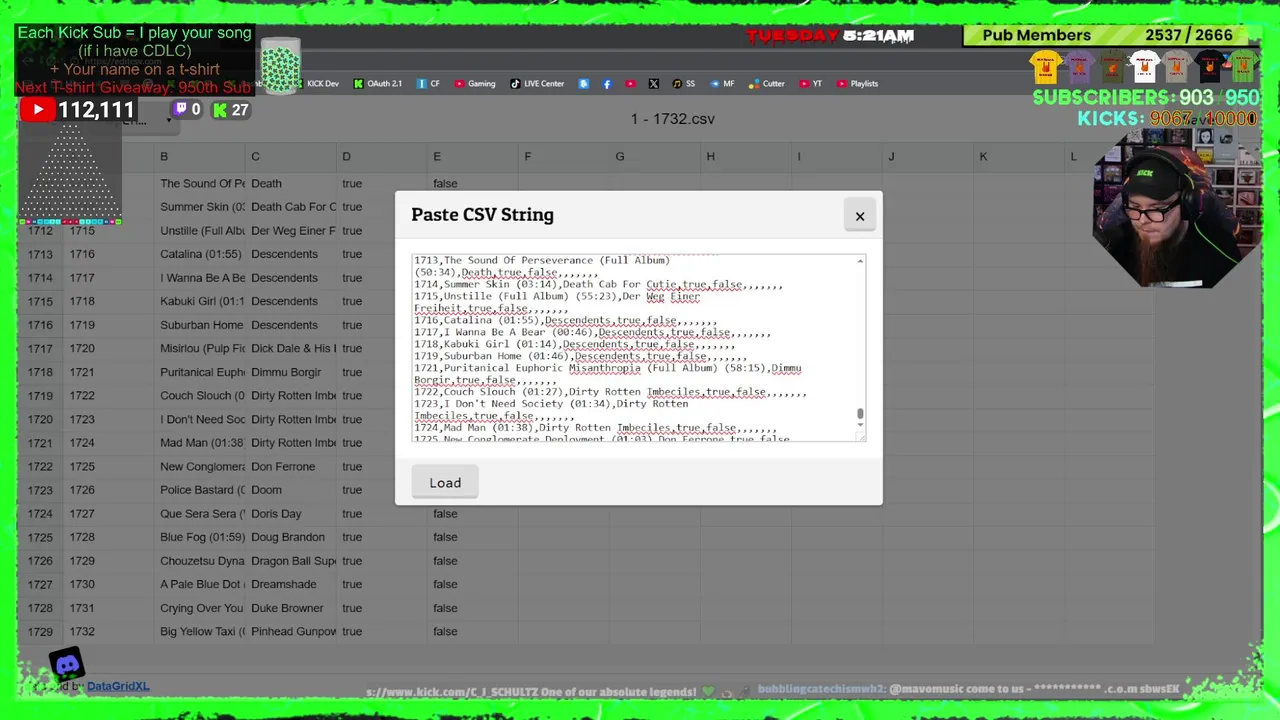
Task: Click the 'Mad Man (01:38' cell
Action: point(200,443)
